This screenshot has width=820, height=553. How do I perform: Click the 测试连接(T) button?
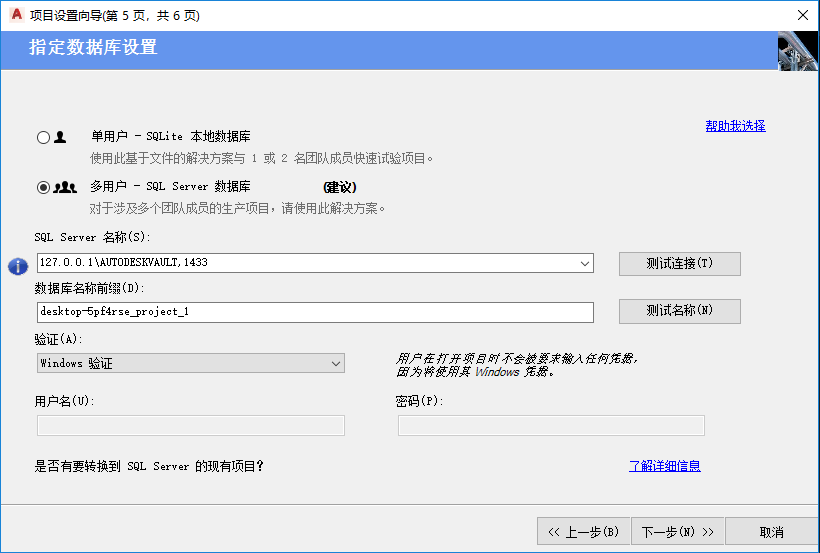(x=679, y=264)
